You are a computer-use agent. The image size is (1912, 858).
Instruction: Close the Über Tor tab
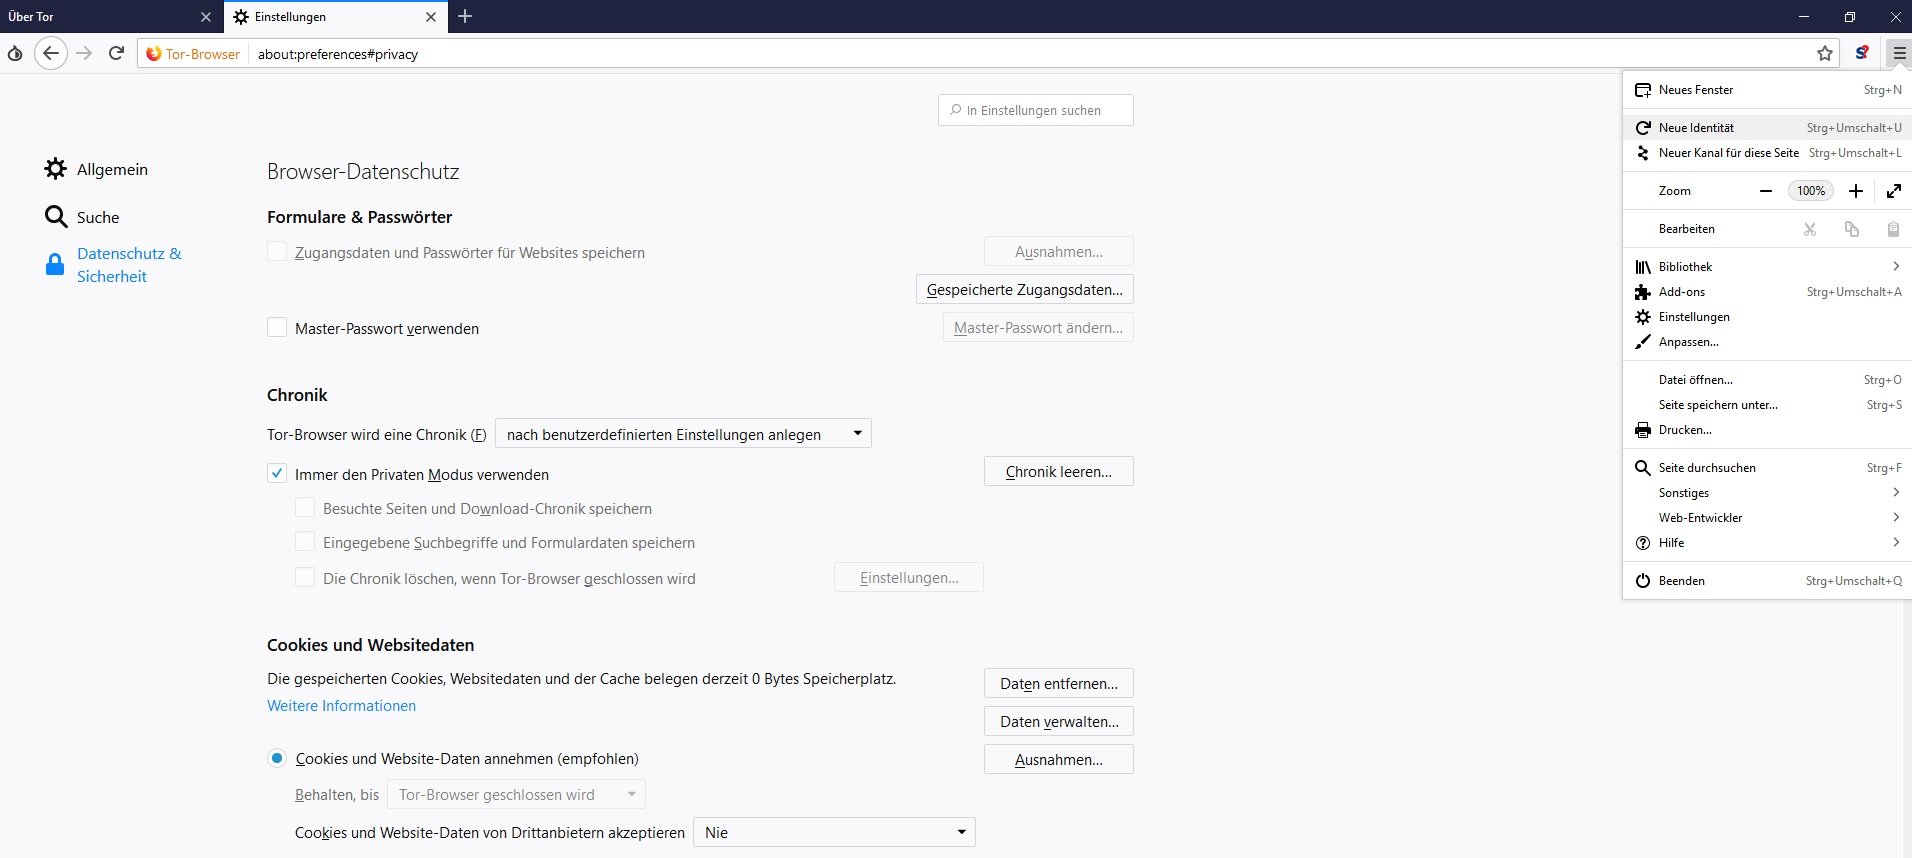coord(206,17)
